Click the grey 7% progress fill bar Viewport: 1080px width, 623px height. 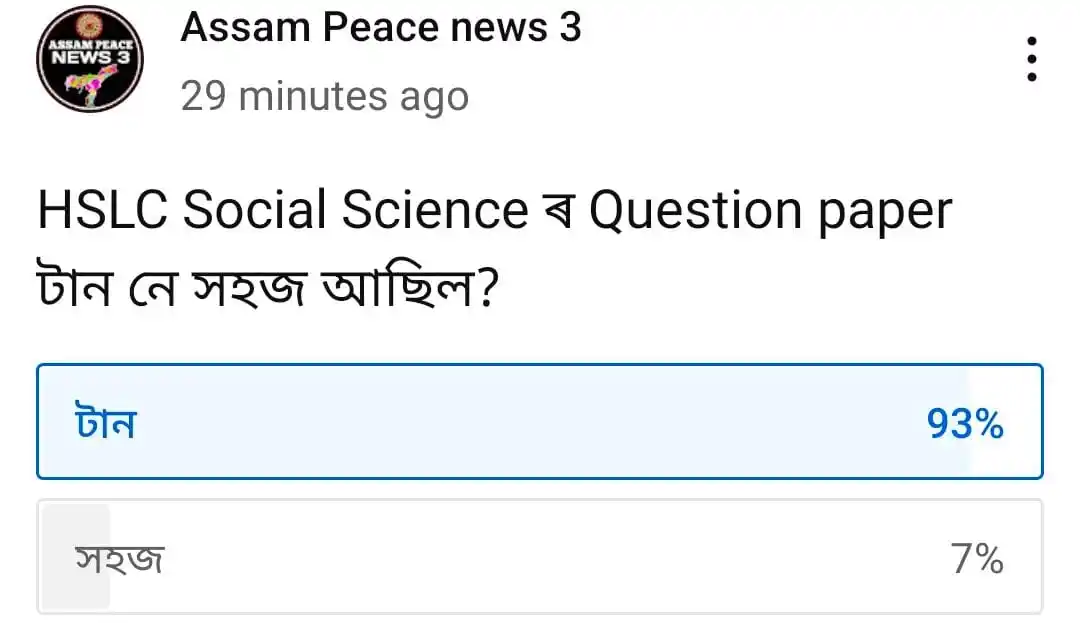click(76, 556)
